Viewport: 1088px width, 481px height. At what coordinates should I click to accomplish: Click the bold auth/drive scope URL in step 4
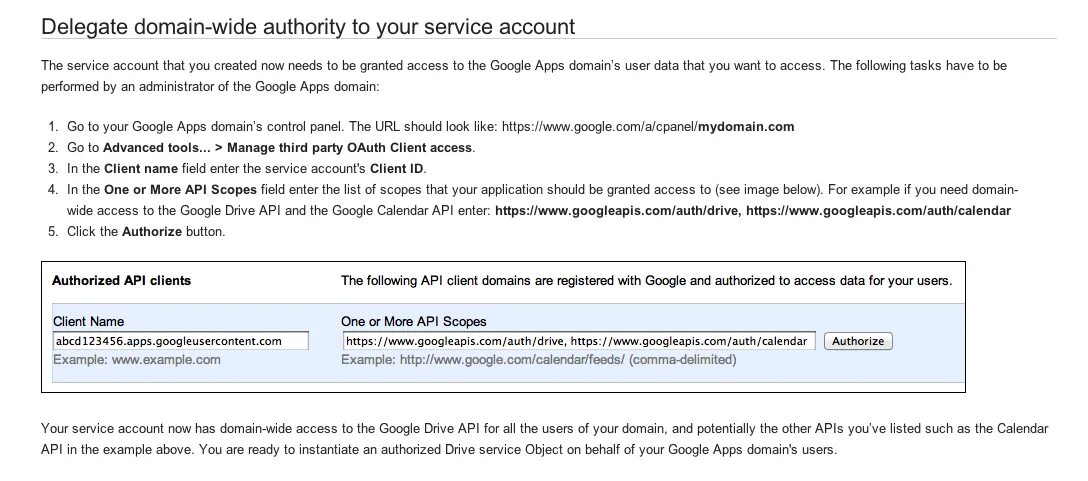(x=616, y=211)
